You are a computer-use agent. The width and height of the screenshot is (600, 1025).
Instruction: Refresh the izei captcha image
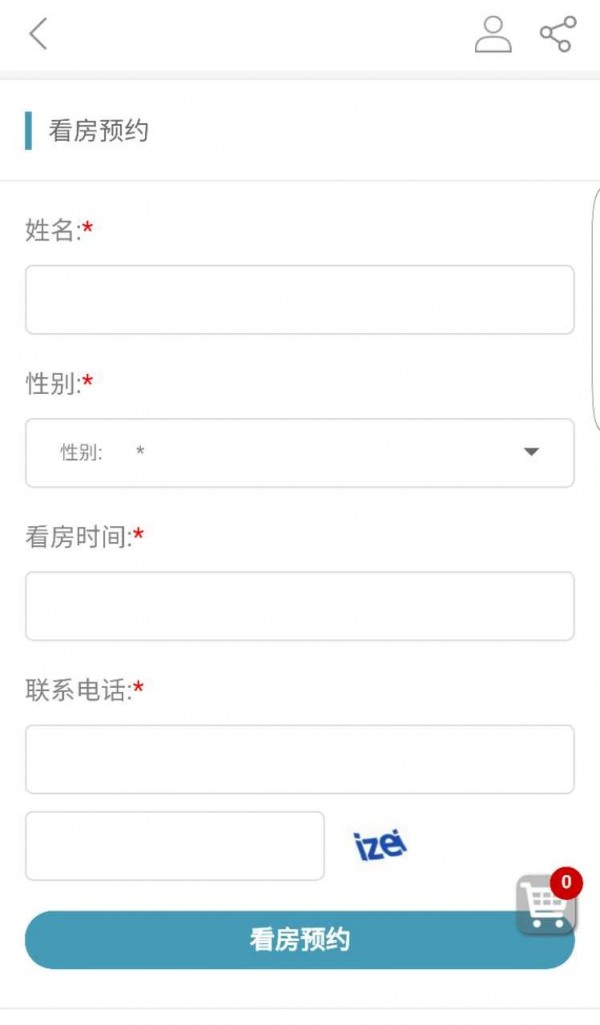pos(381,846)
